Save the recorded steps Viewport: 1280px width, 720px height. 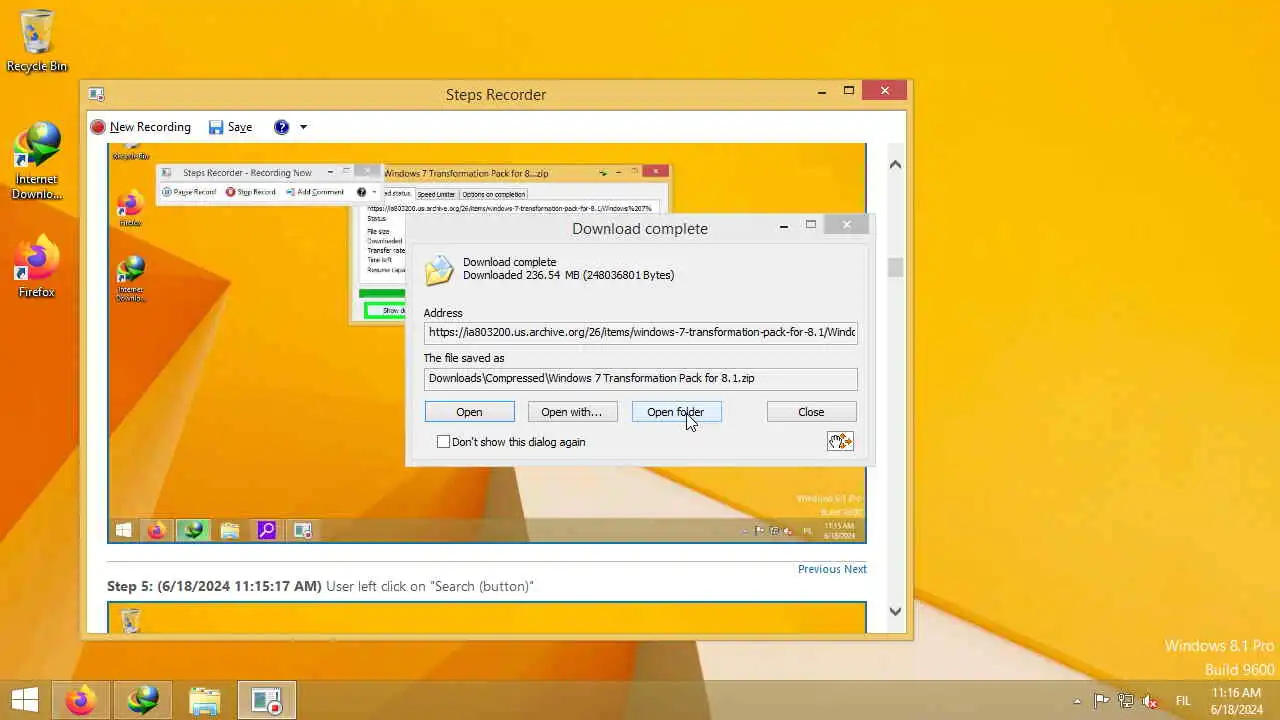click(230, 127)
